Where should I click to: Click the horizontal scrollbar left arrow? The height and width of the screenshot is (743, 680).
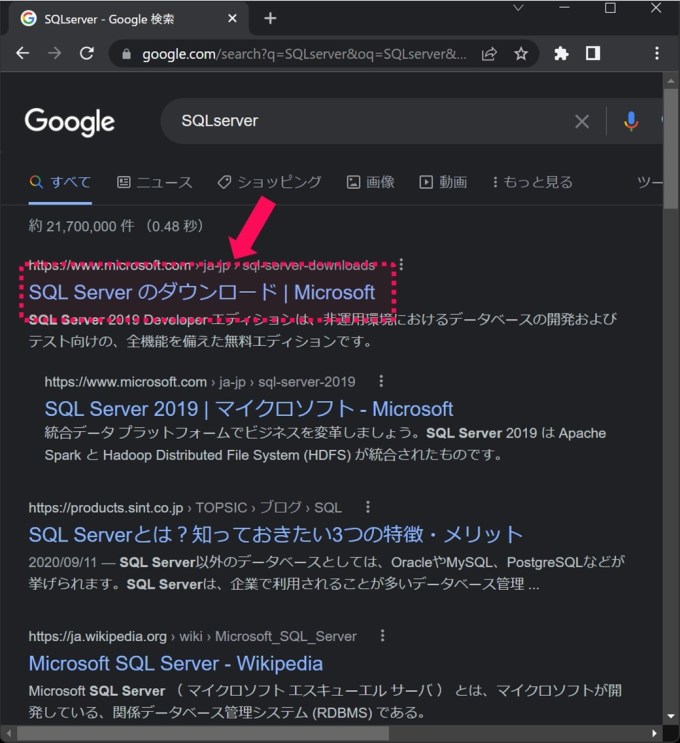coord(9,734)
